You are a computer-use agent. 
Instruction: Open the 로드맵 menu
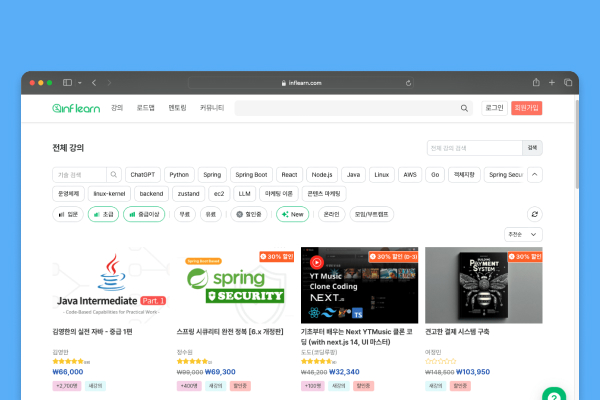[x=146, y=107]
